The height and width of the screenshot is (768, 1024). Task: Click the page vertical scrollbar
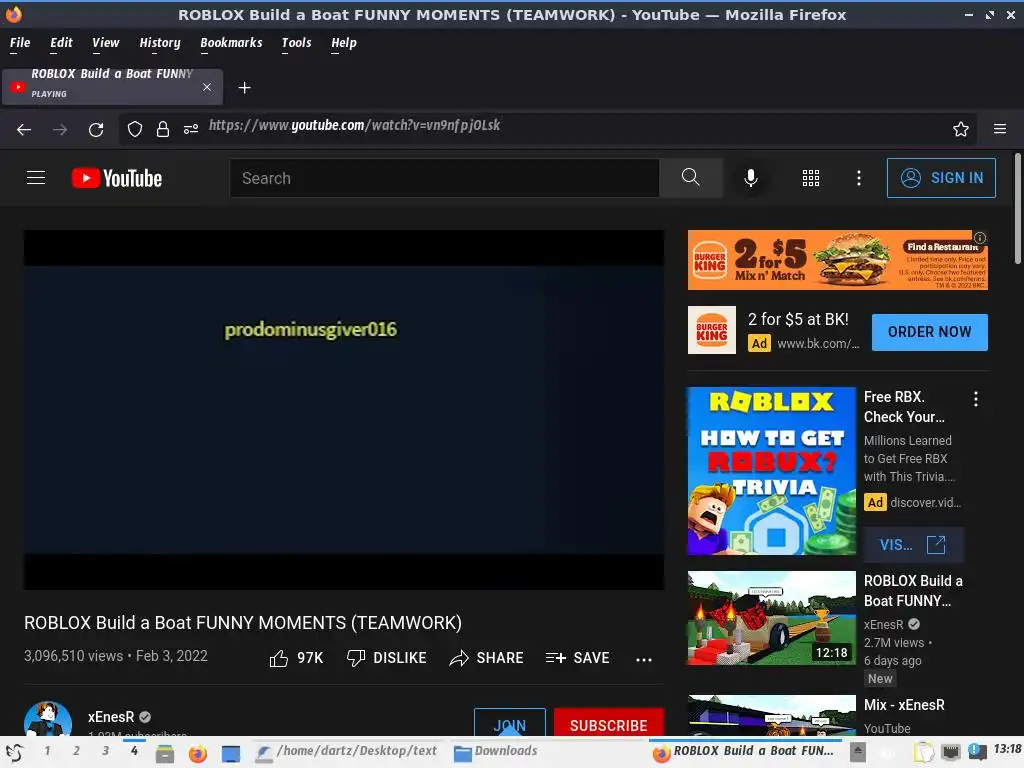click(x=1017, y=209)
